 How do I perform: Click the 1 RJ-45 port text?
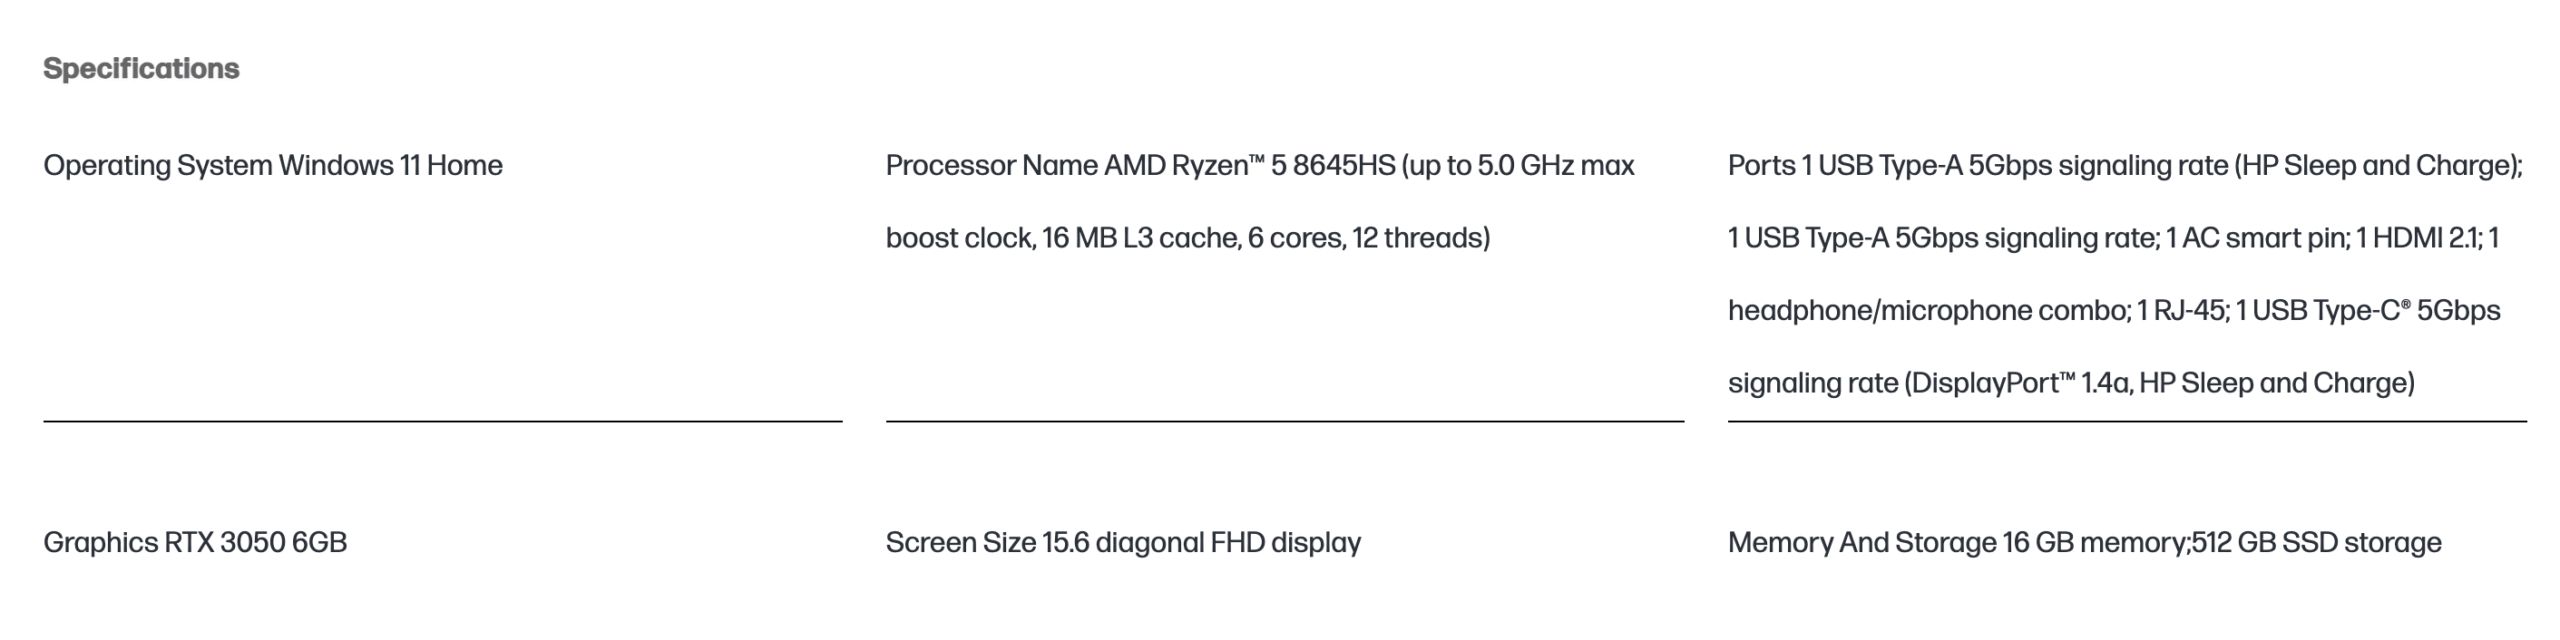[2182, 311]
